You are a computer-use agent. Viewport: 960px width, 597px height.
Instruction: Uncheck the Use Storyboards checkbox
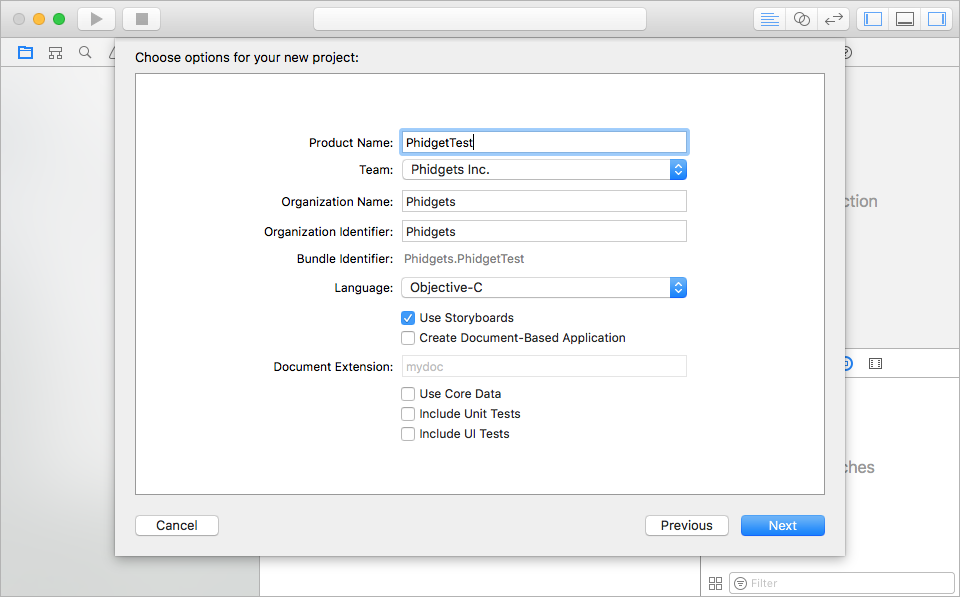coord(408,318)
